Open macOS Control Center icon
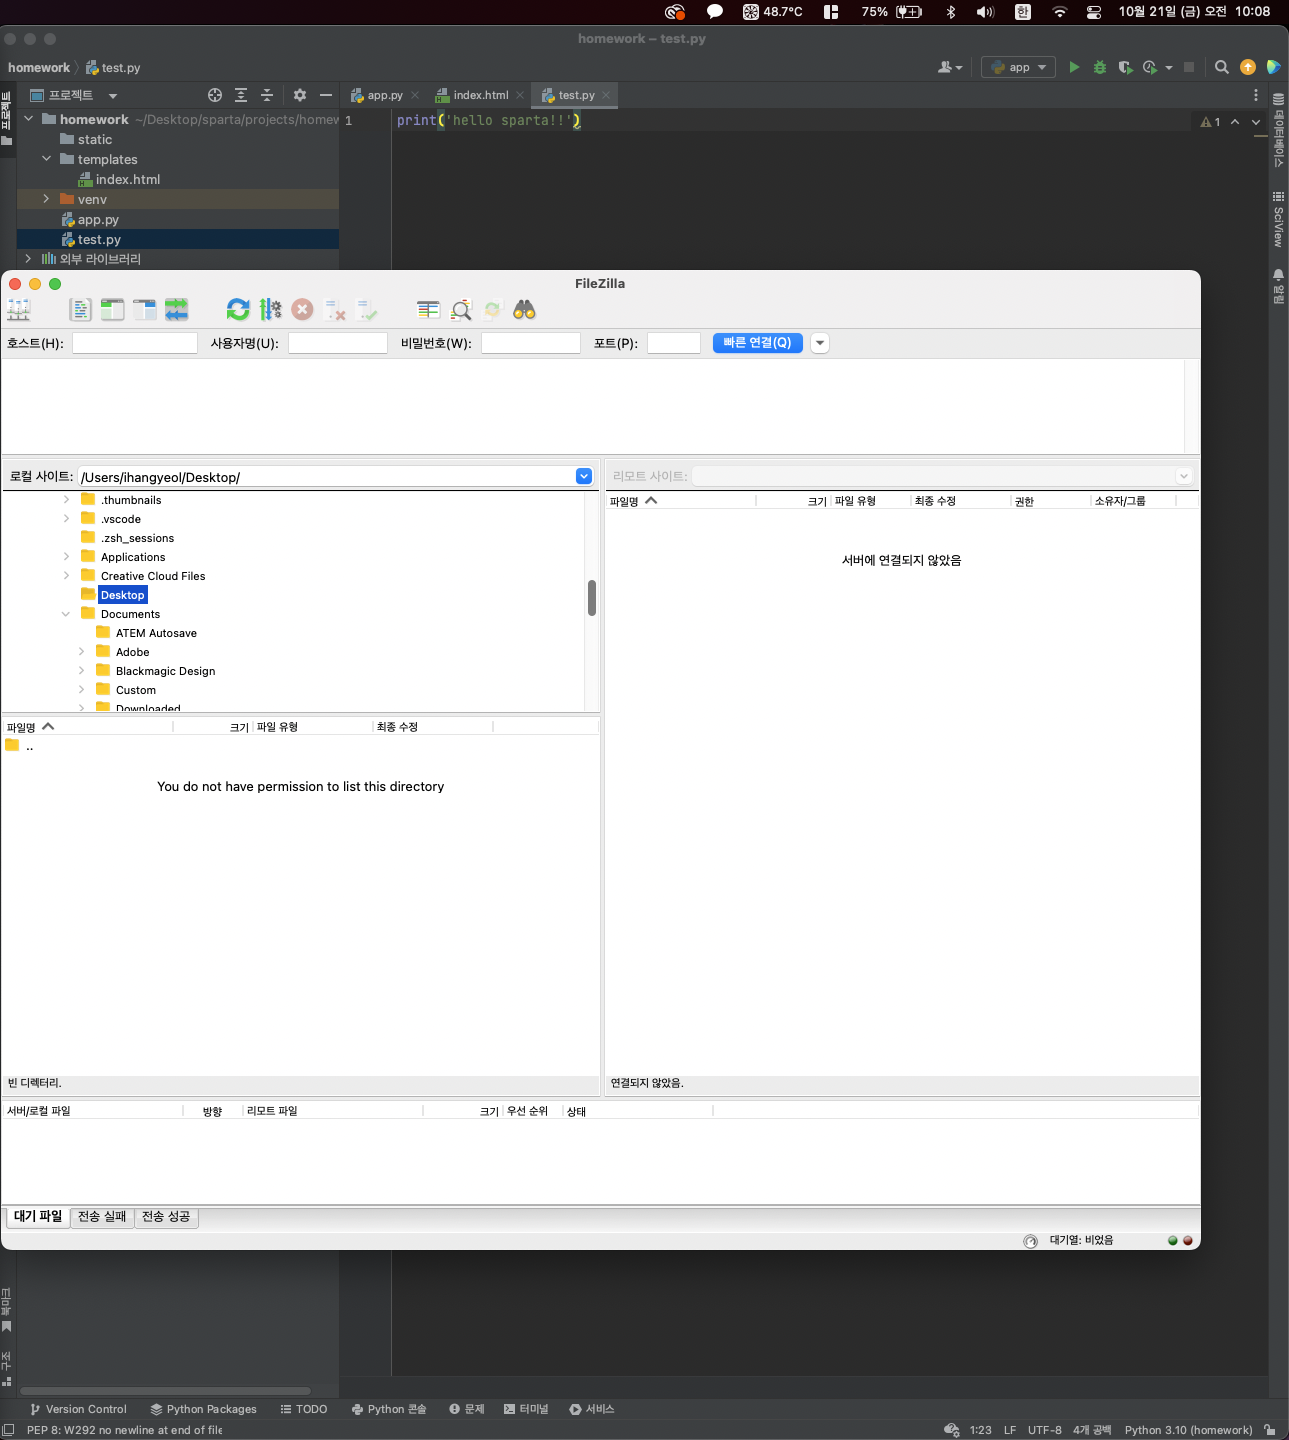1289x1440 pixels. pos(1094,12)
